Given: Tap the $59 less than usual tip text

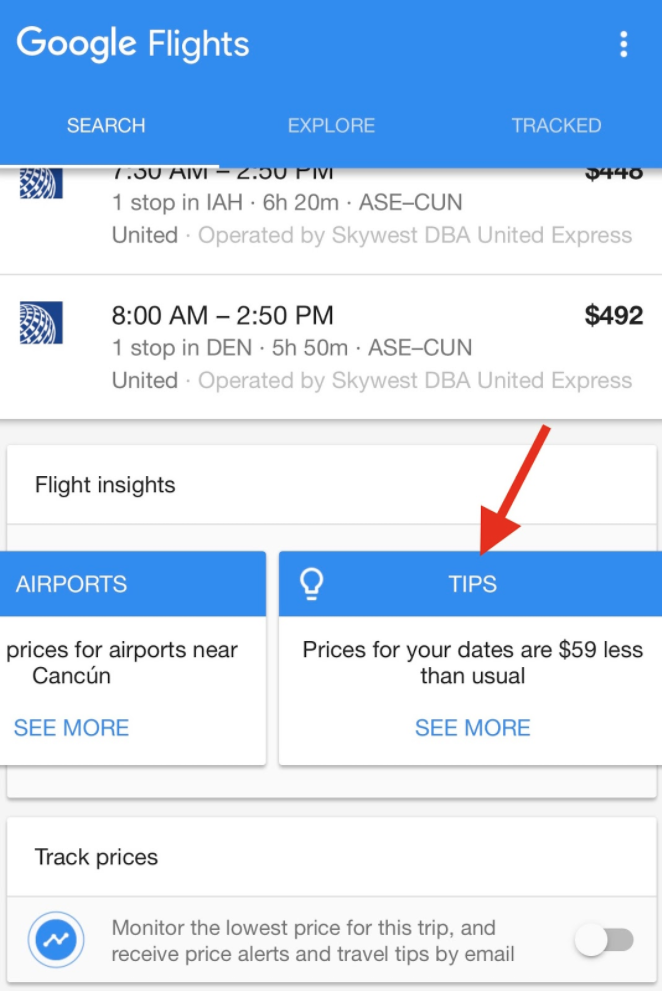Looking at the screenshot, I should (x=472, y=662).
